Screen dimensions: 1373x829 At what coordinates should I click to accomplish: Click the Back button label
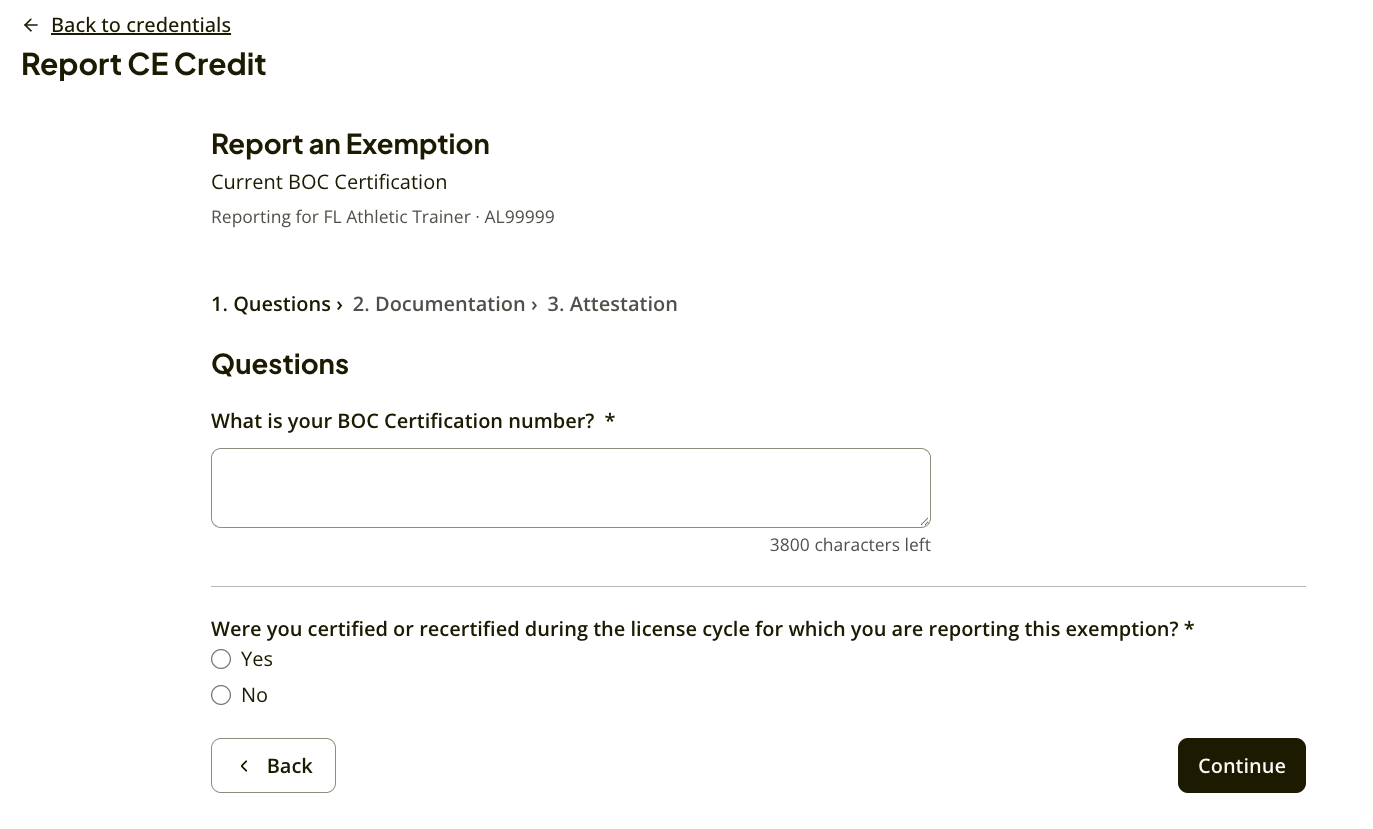pos(290,766)
